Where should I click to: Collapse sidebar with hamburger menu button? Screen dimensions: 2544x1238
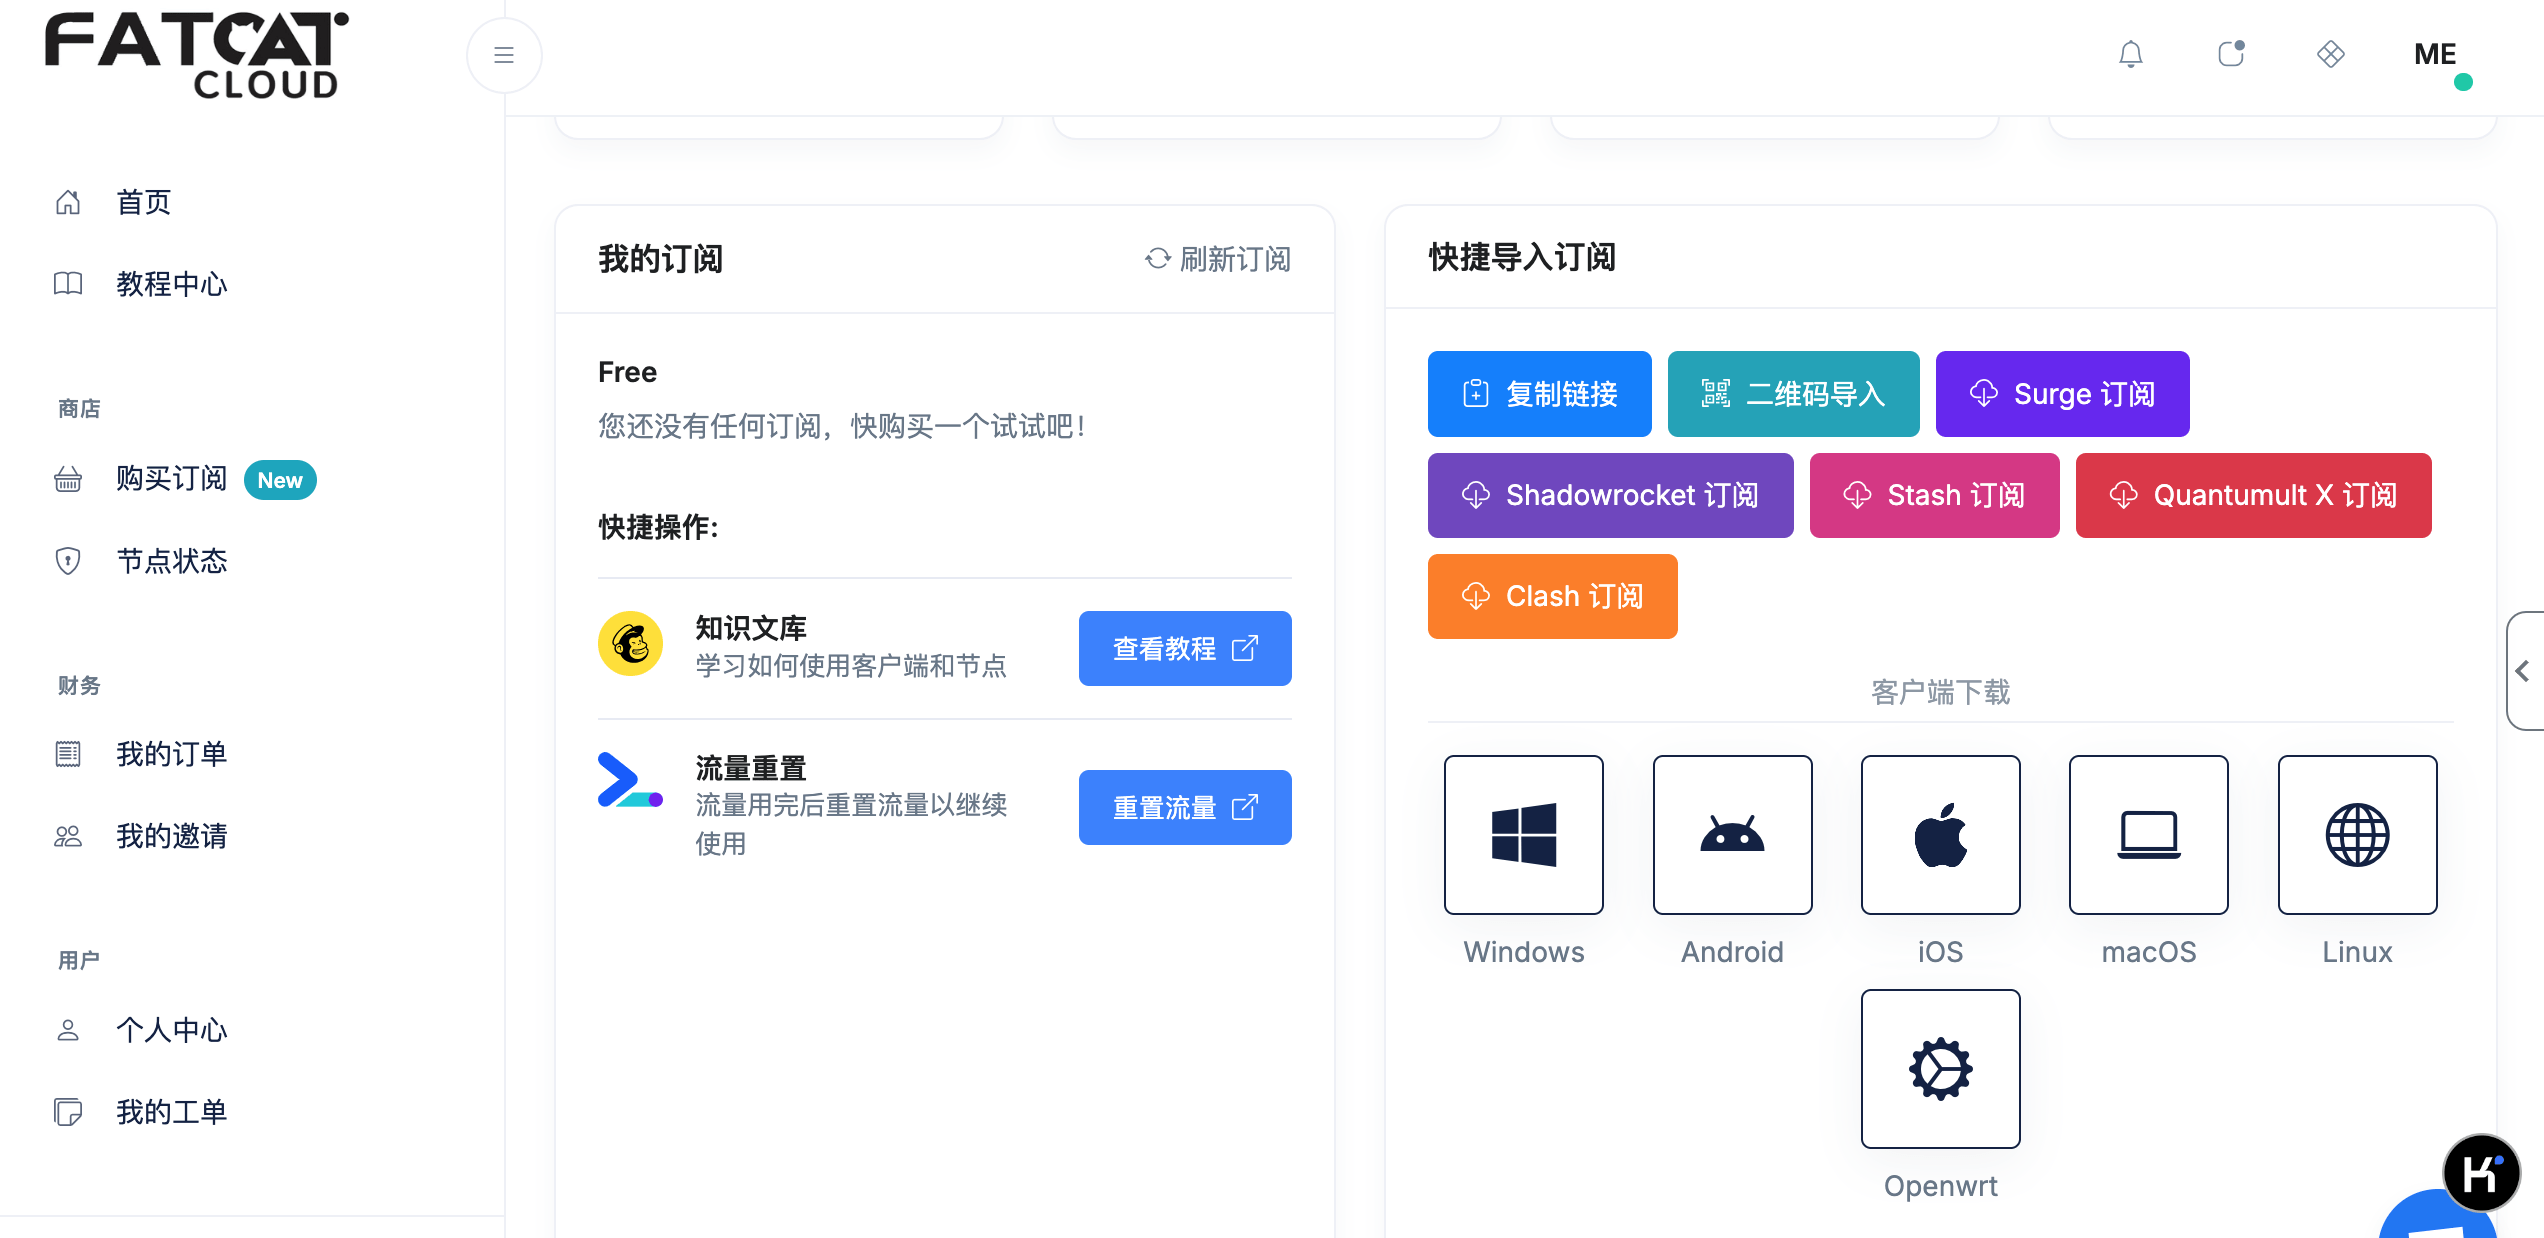tap(504, 55)
